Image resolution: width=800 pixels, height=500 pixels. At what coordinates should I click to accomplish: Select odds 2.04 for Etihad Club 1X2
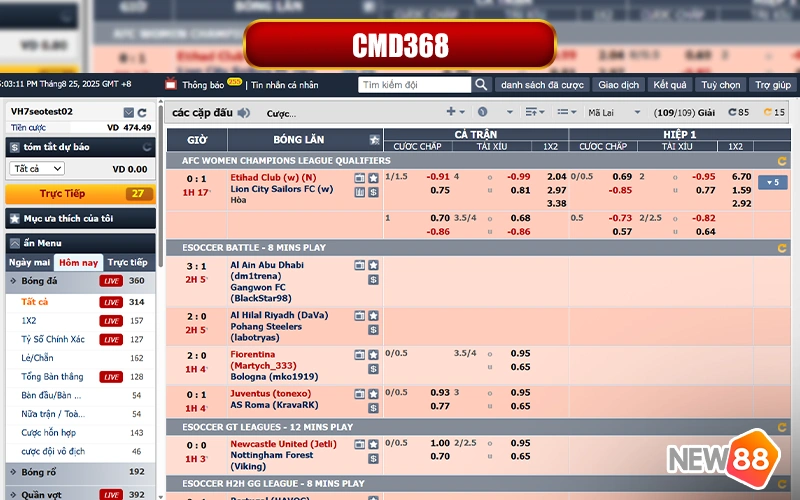556,177
